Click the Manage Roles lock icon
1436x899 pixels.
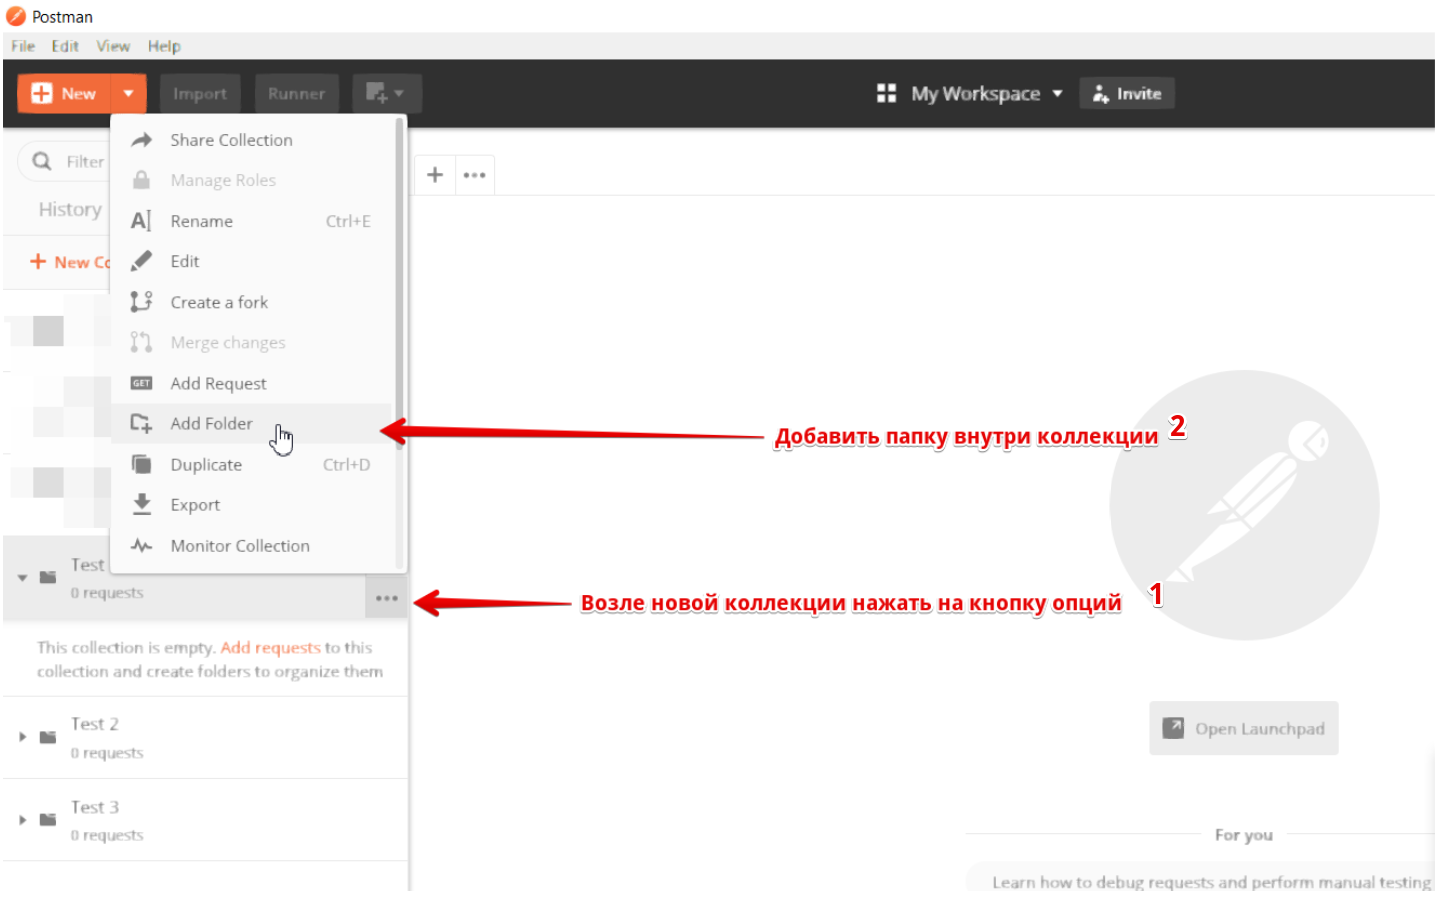click(x=142, y=180)
